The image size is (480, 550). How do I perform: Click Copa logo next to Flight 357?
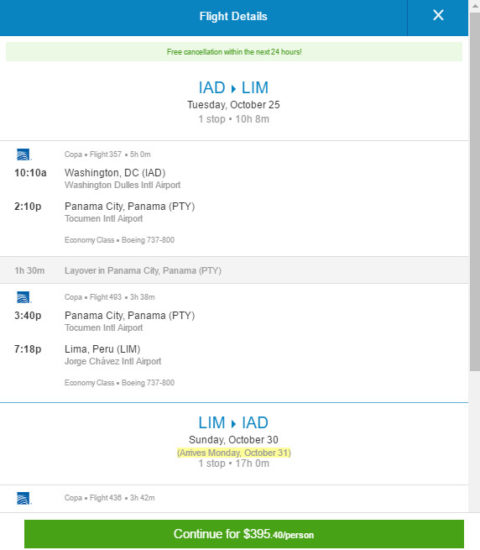click(24, 154)
